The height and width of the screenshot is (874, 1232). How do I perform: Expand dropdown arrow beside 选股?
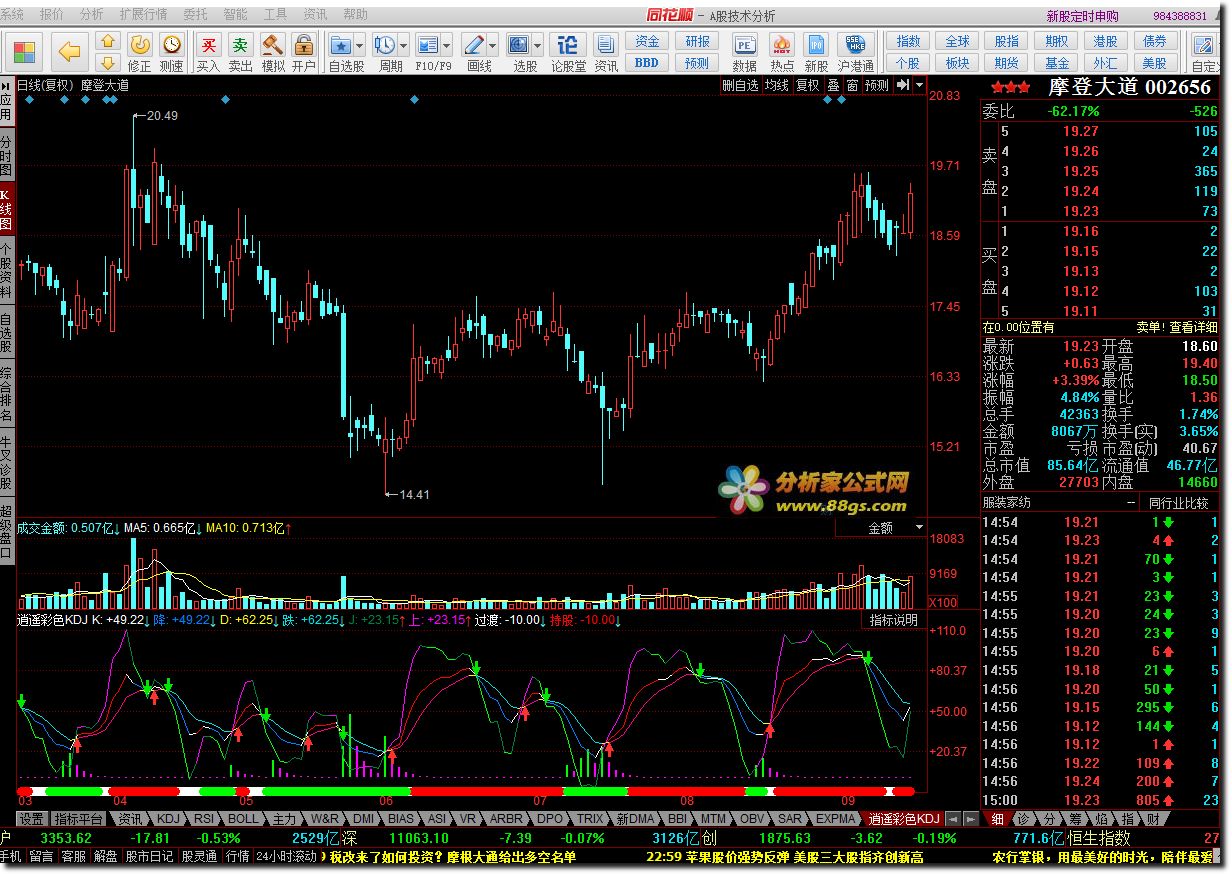tap(537, 46)
